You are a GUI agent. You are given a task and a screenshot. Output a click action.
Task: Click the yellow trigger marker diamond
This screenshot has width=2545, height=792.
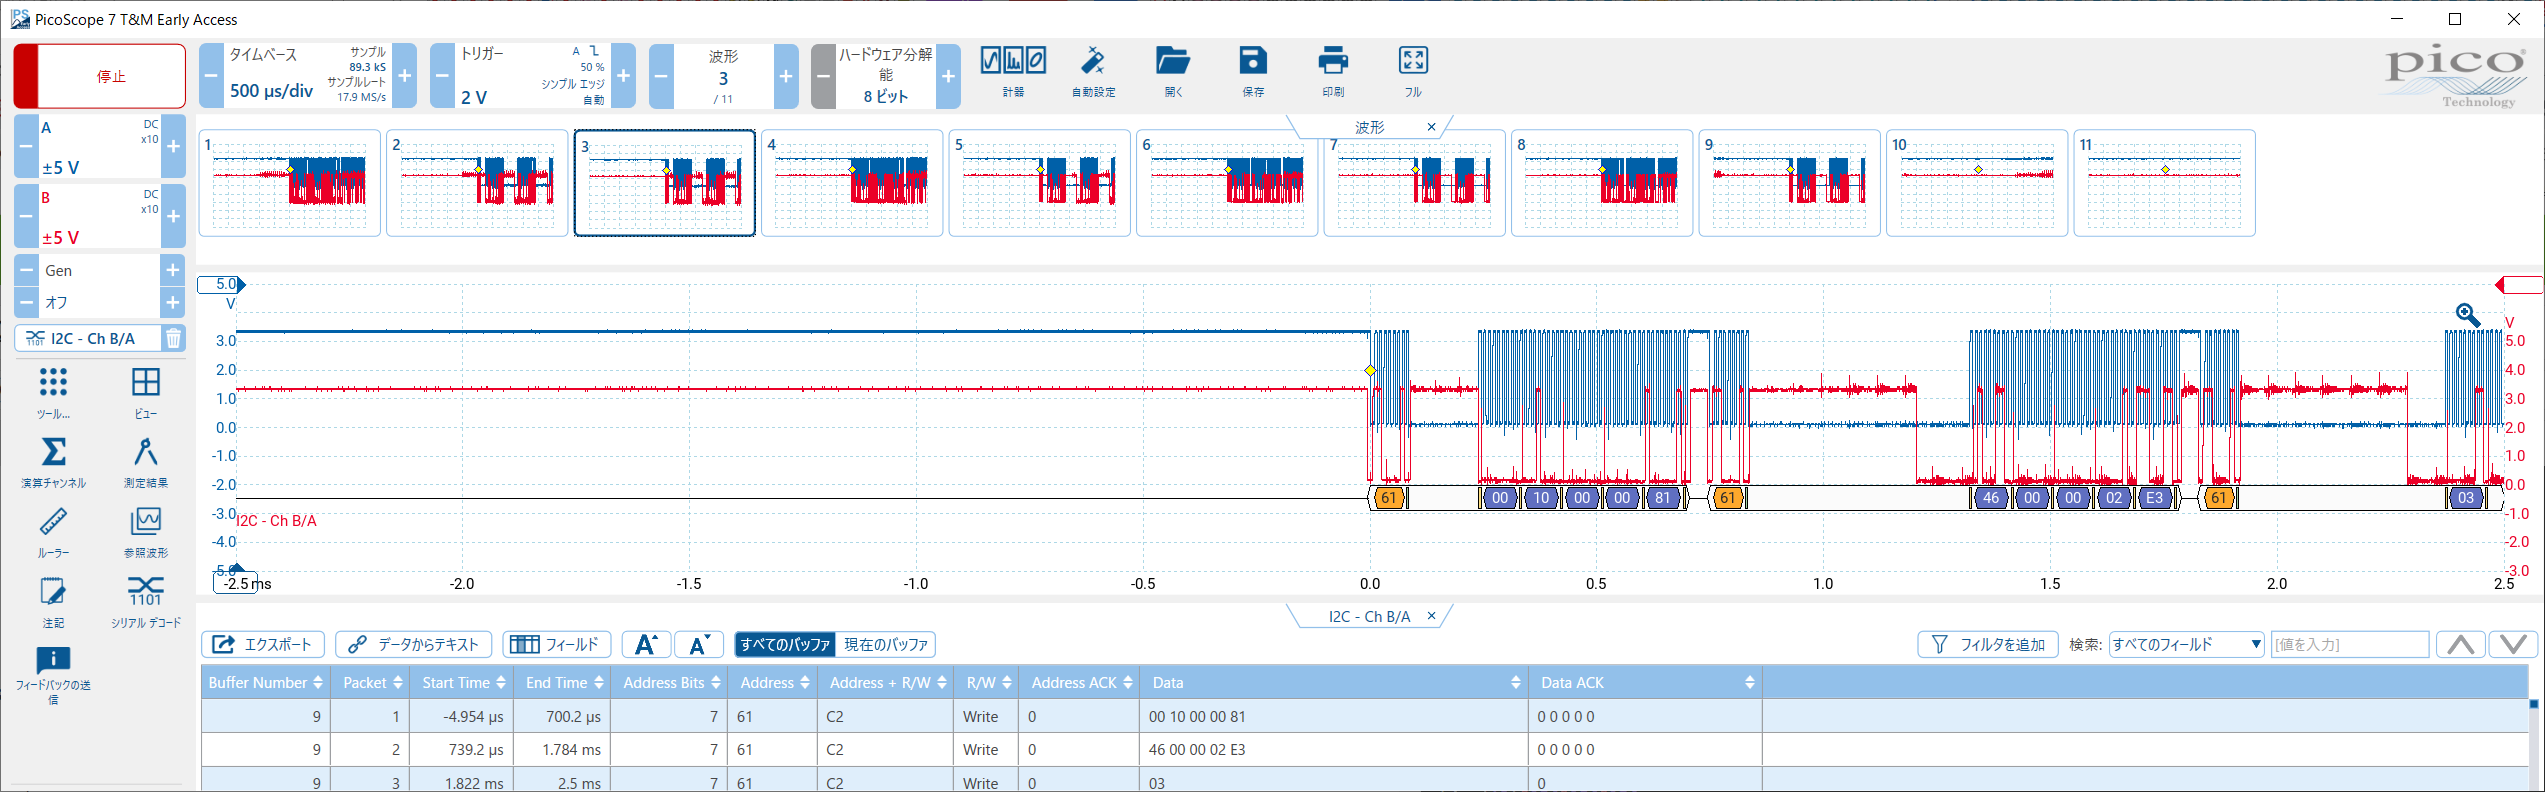click(1370, 371)
